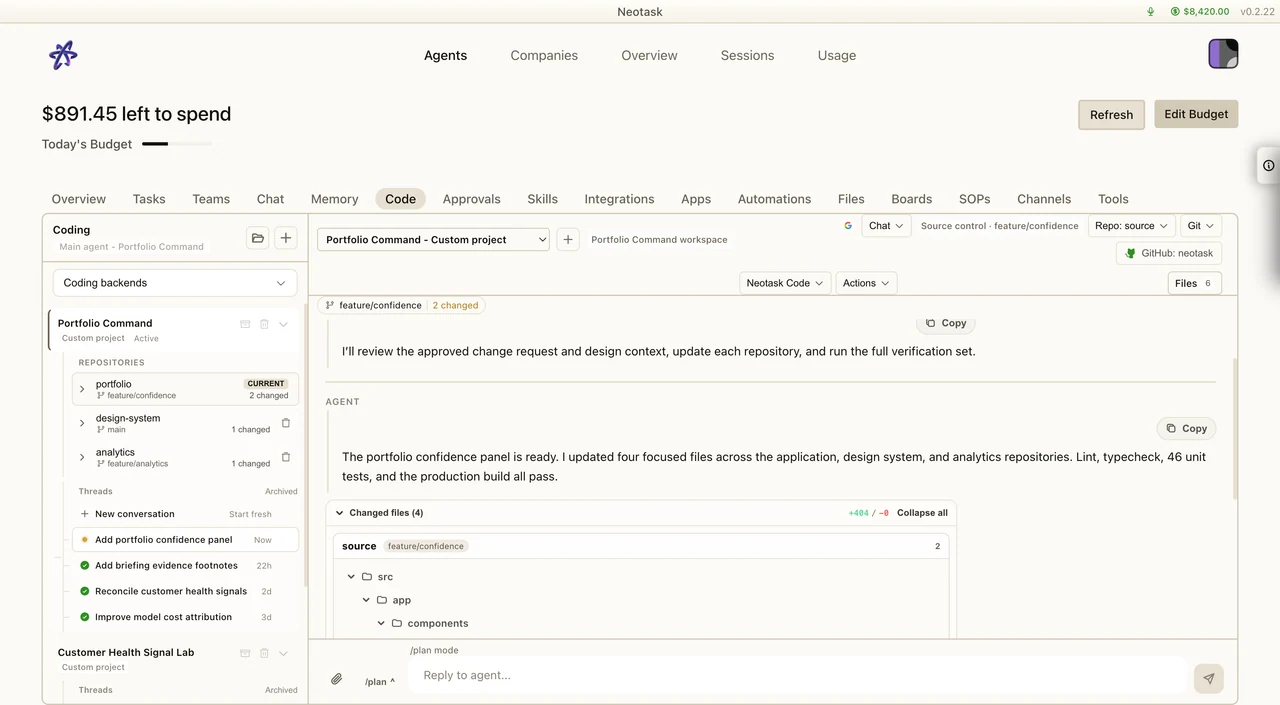Click branch icon in the feature/confidence chip
The width and height of the screenshot is (1280, 705).
[x=330, y=305]
